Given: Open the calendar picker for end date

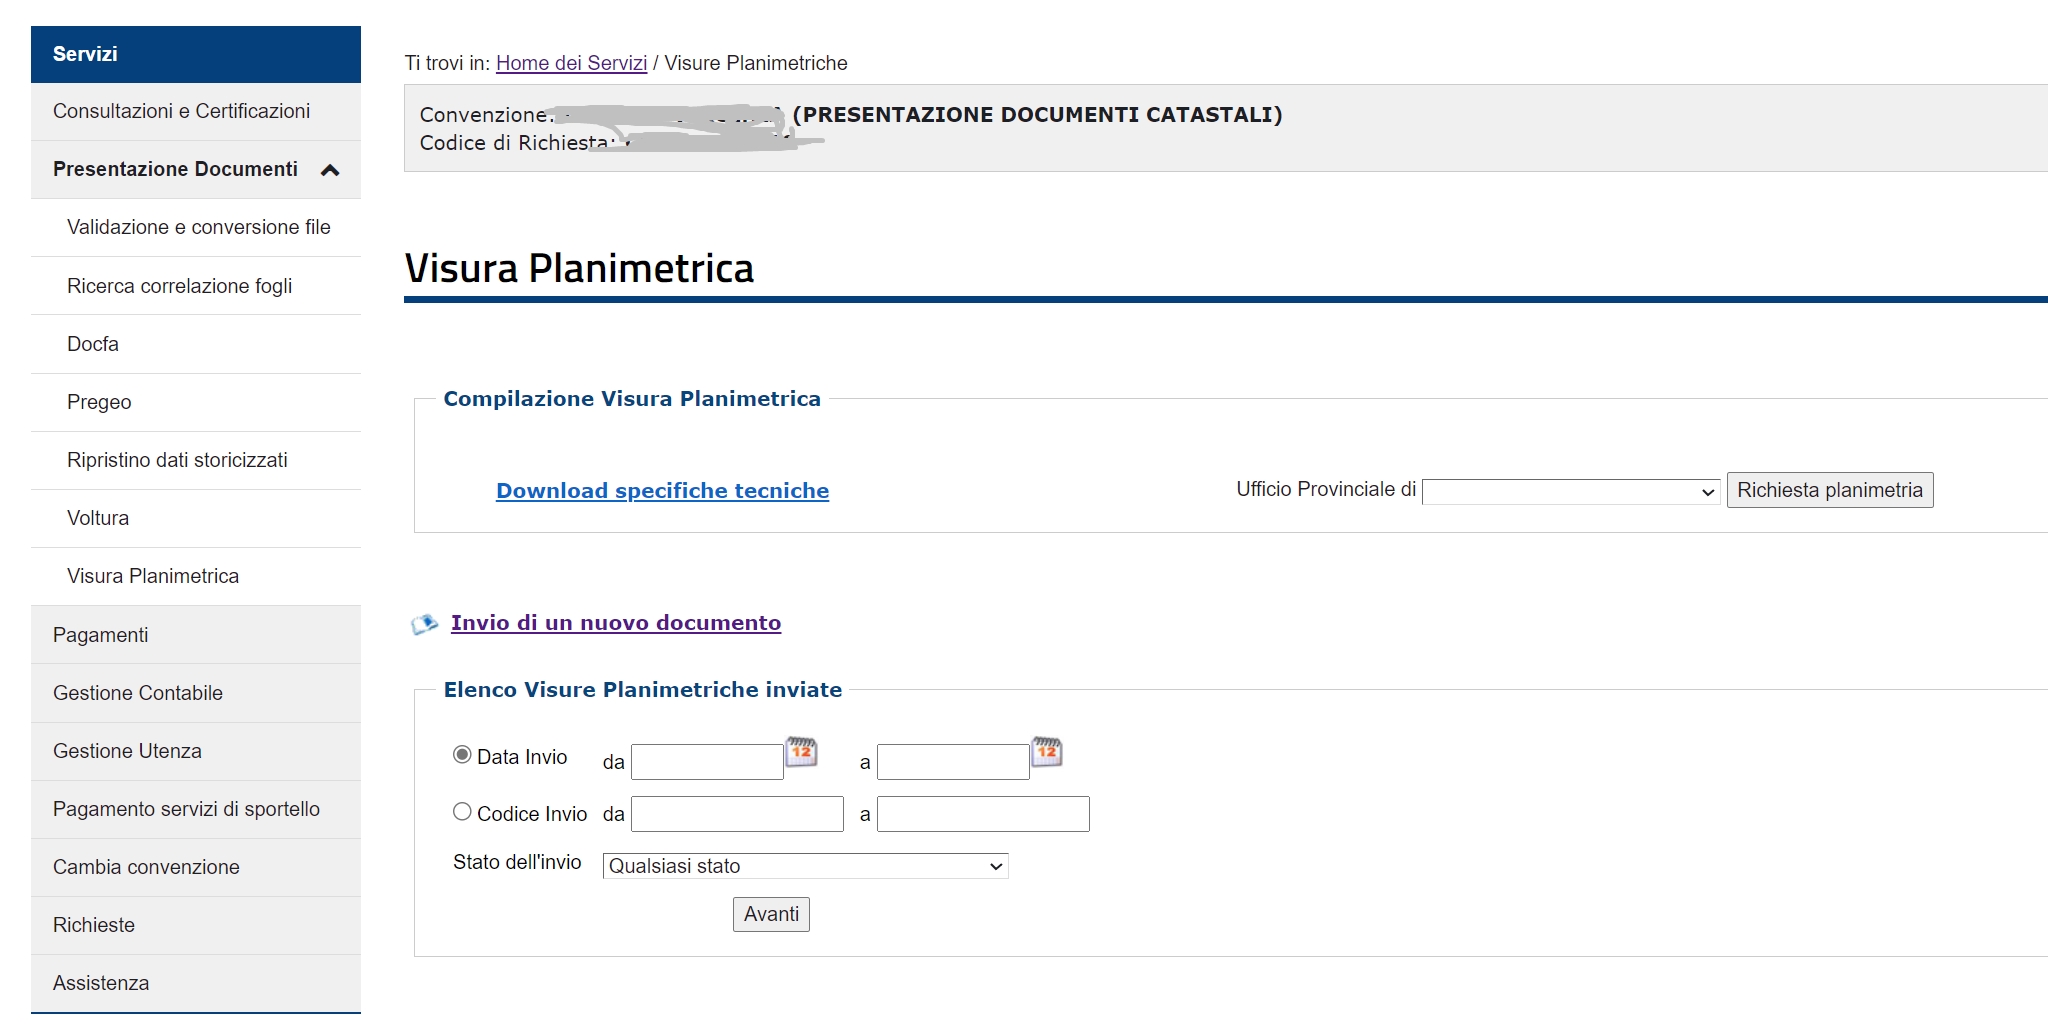Looking at the screenshot, I should pos(1046,751).
